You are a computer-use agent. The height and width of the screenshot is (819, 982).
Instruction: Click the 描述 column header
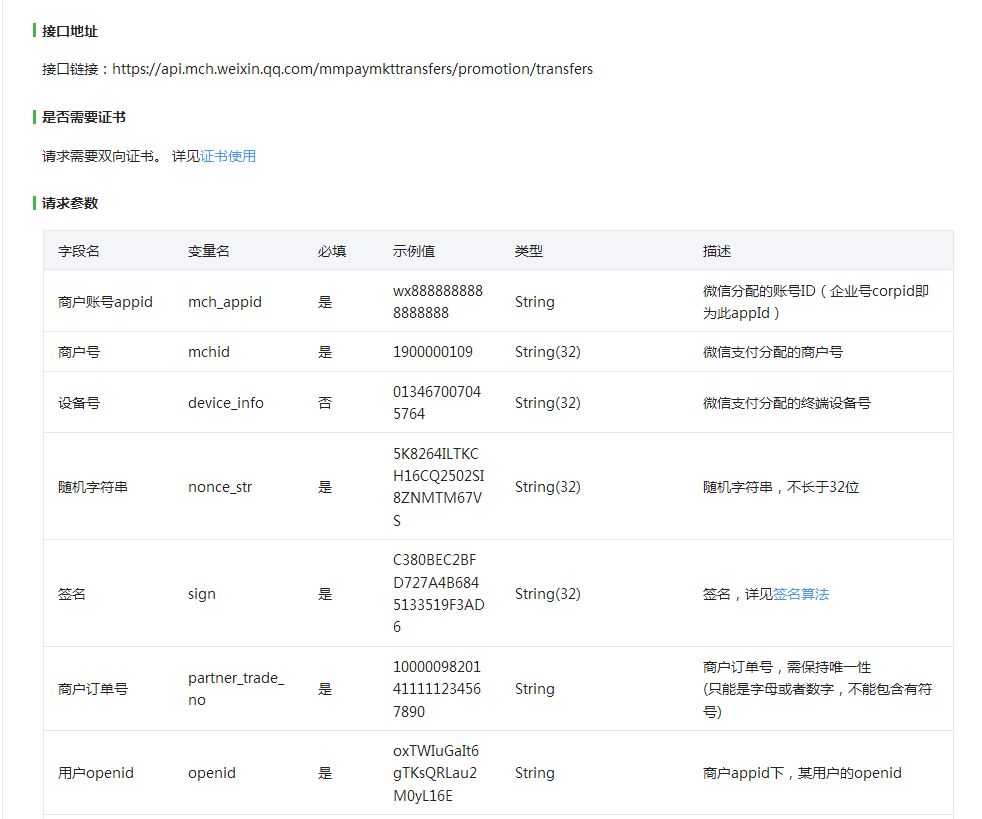click(717, 251)
